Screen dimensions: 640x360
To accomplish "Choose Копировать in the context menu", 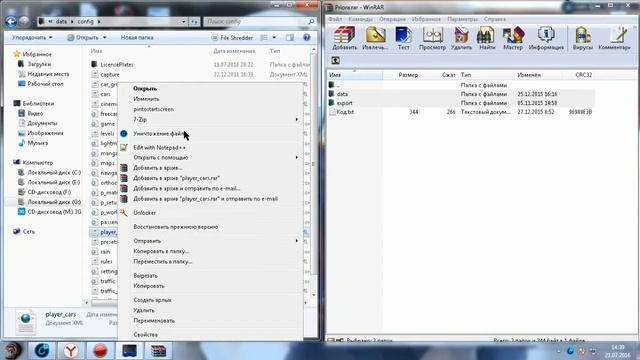I will tap(210, 286).
